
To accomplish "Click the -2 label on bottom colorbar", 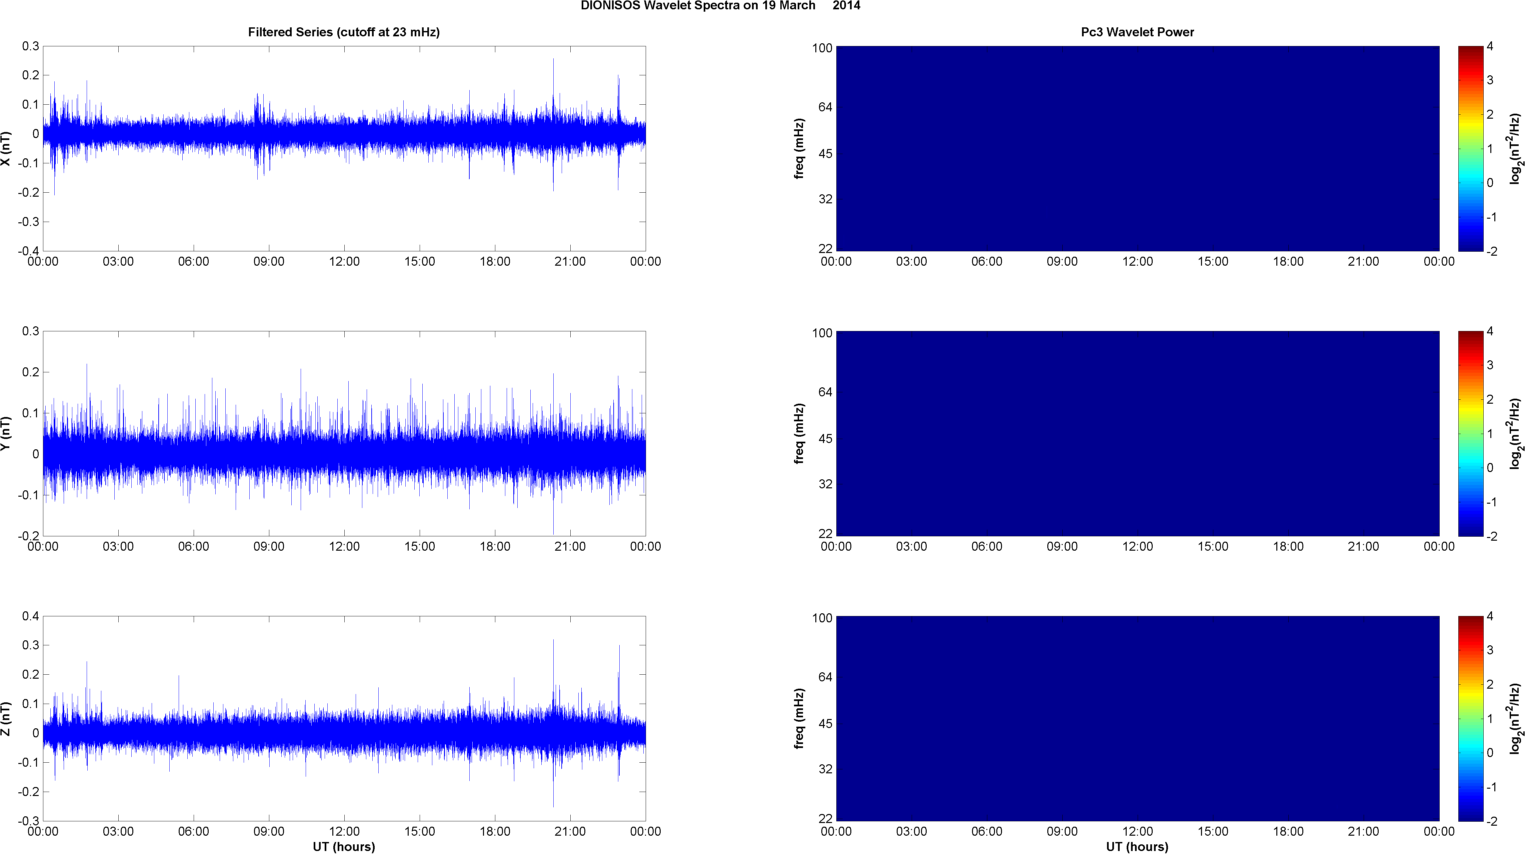I will pos(1491,821).
